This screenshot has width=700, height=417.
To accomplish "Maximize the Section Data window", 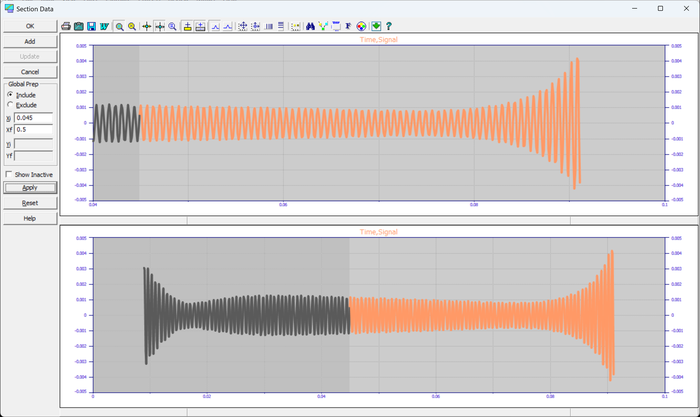I will click(x=660, y=8).
